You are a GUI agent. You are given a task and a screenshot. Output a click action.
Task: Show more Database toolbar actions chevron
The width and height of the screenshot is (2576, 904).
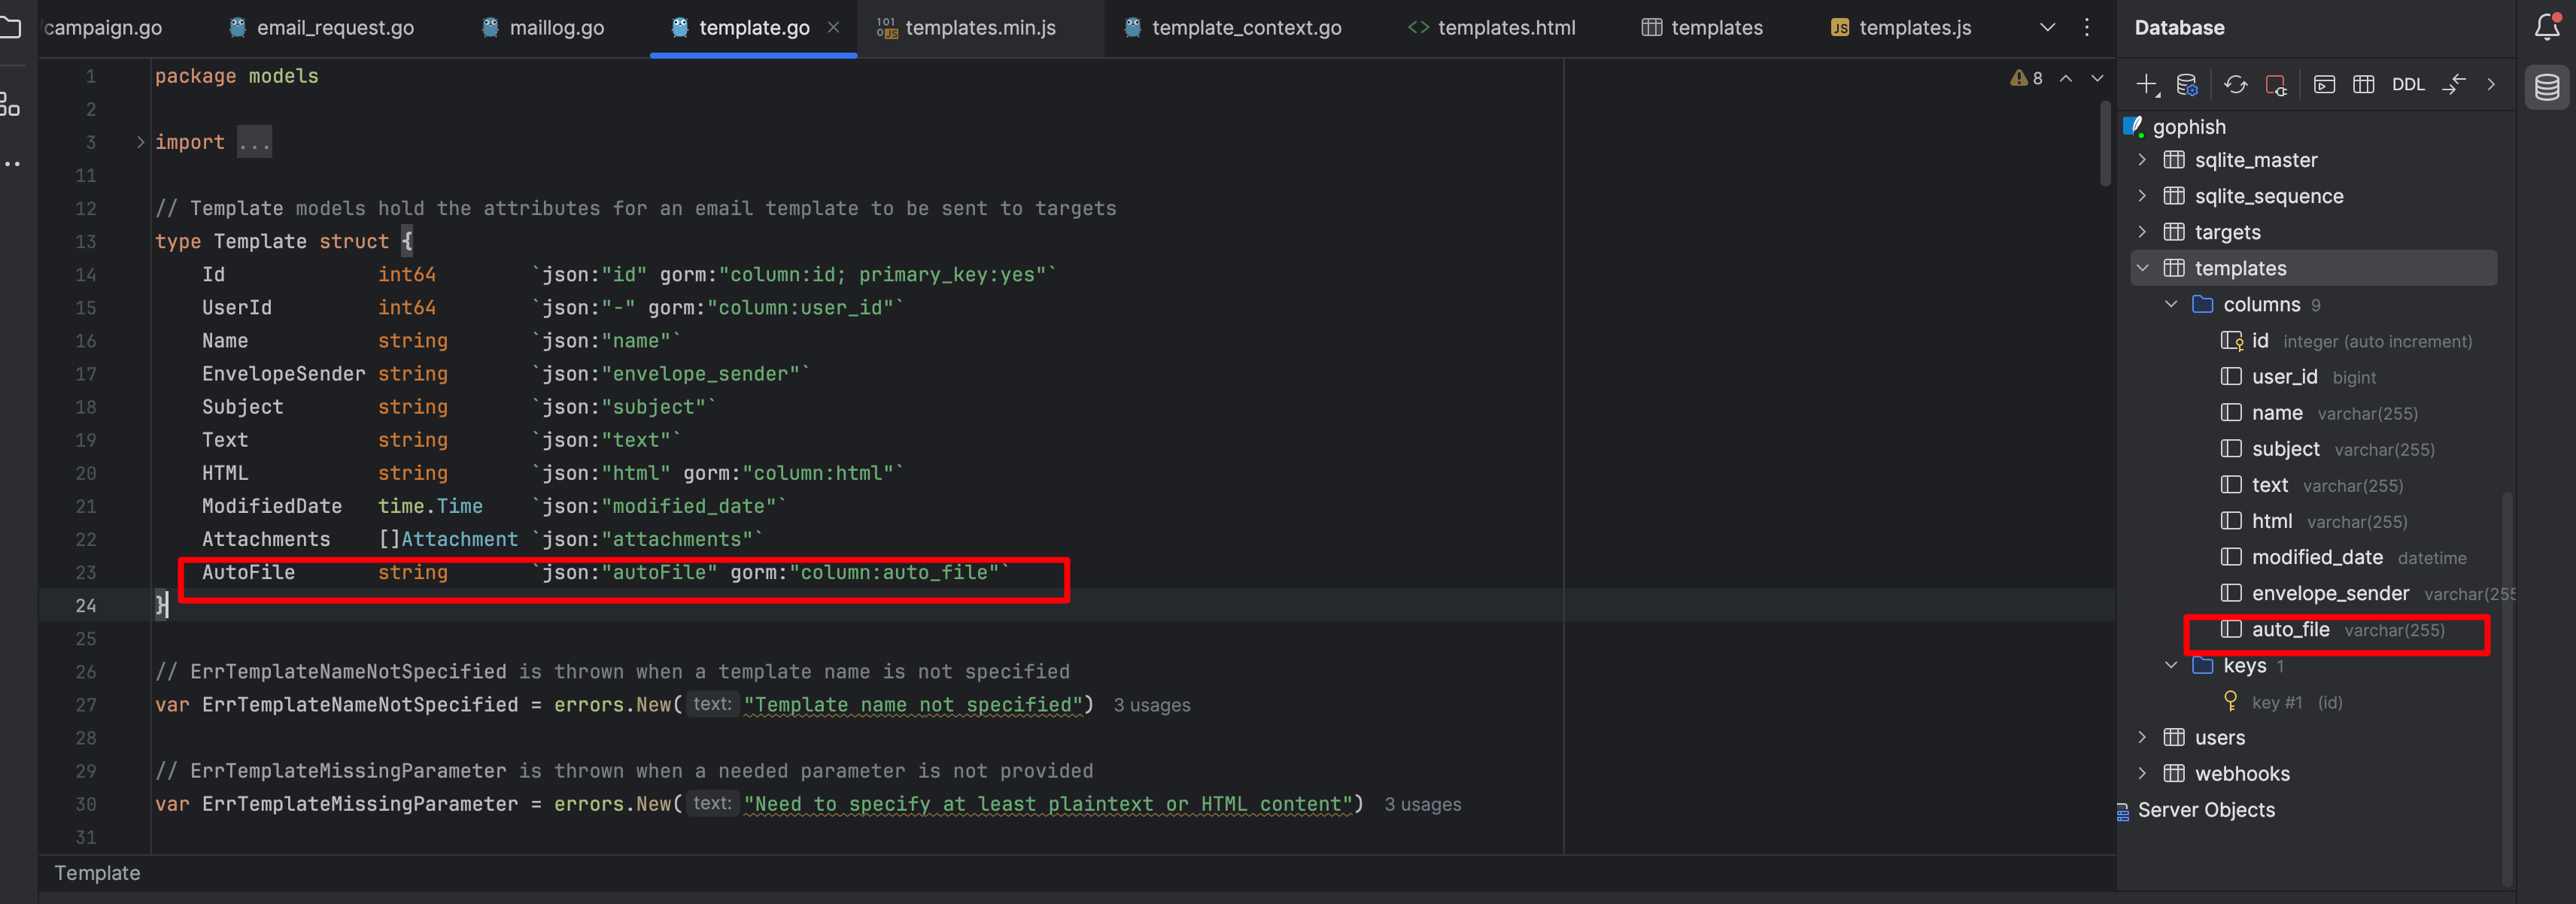click(x=2491, y=85)
